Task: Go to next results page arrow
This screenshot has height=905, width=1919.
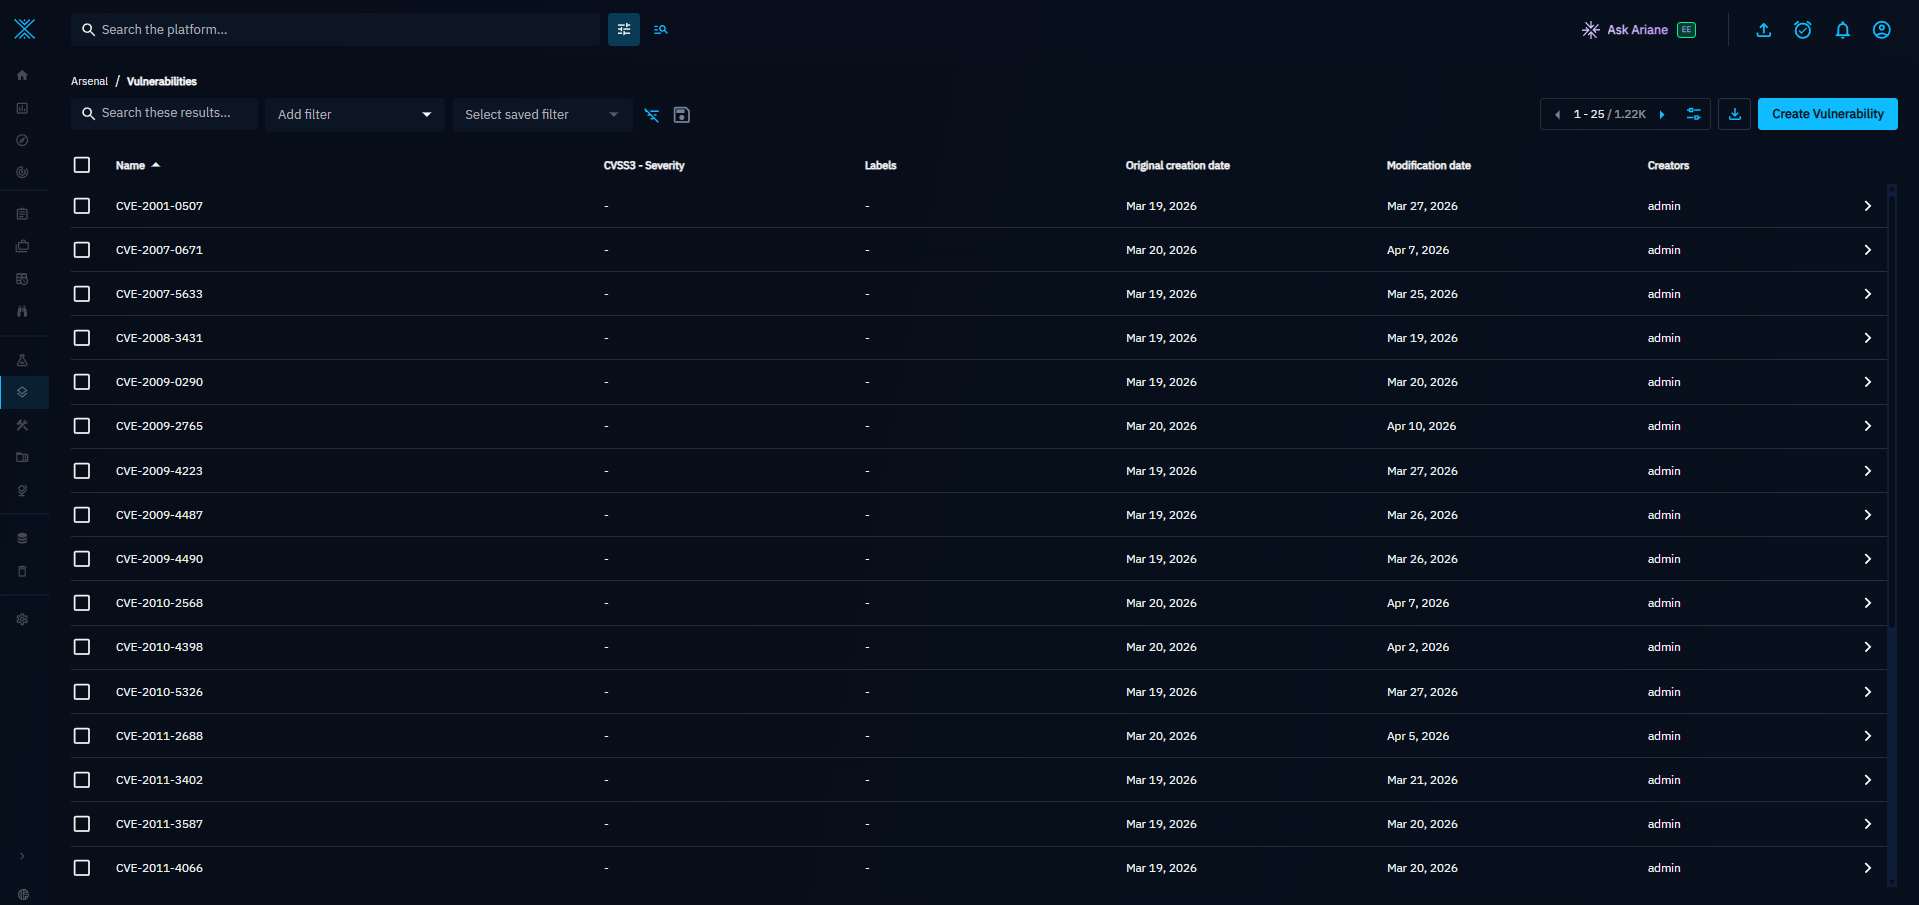Action: [1662, 115]
